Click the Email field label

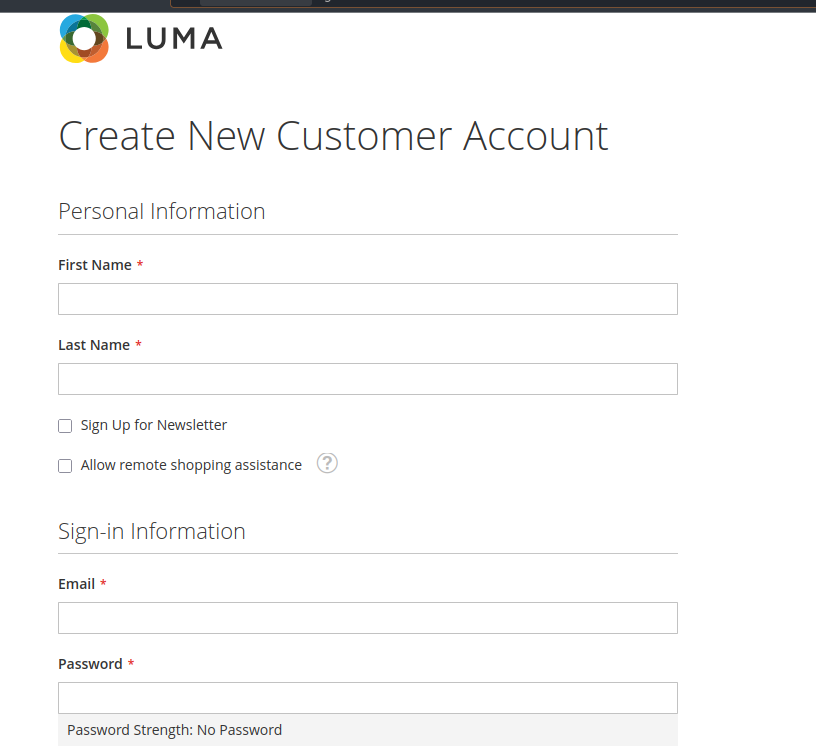(x=76, y=584)
